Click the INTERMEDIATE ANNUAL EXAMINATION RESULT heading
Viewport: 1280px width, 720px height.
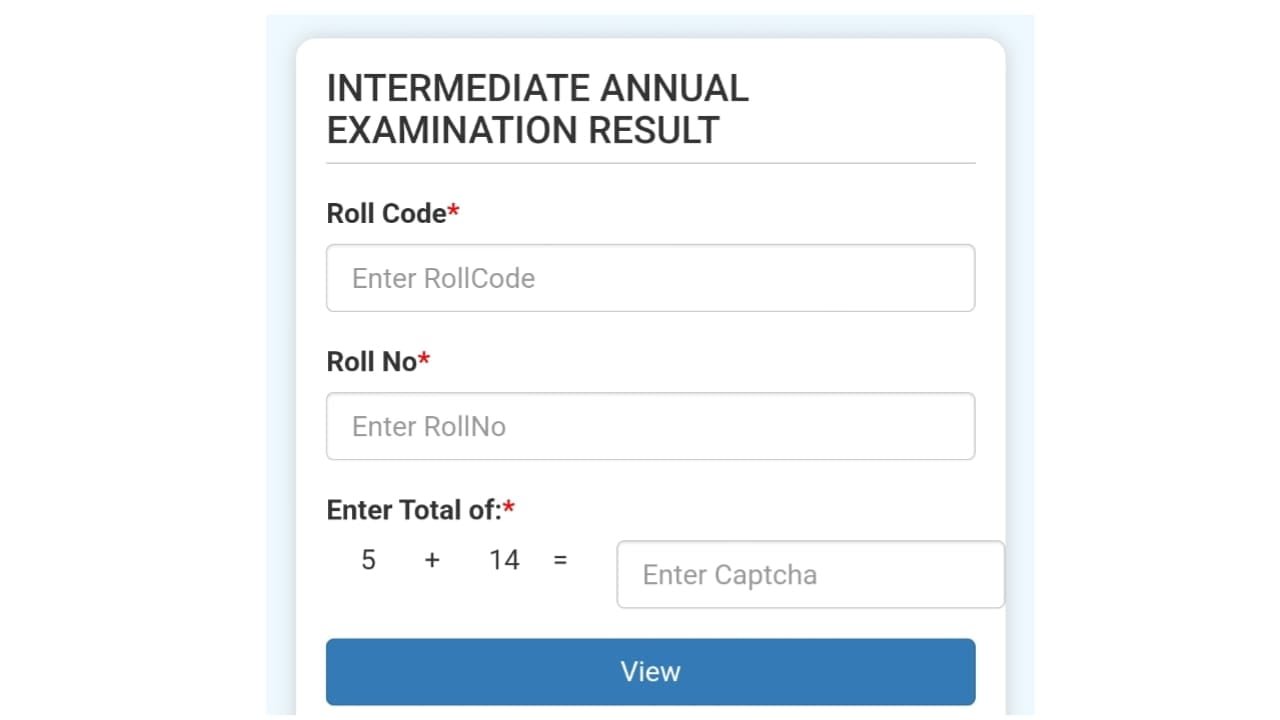[537, 108]
